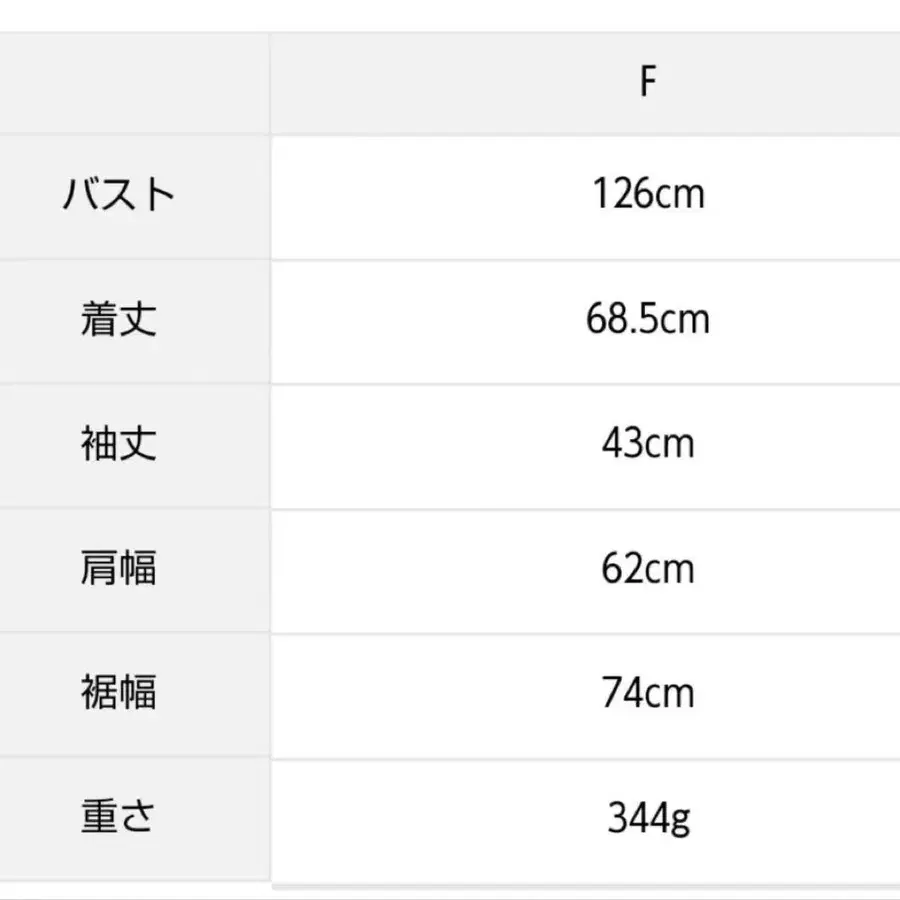Click the 344g weight value
900x900 pixels.
tap(648, 818)
